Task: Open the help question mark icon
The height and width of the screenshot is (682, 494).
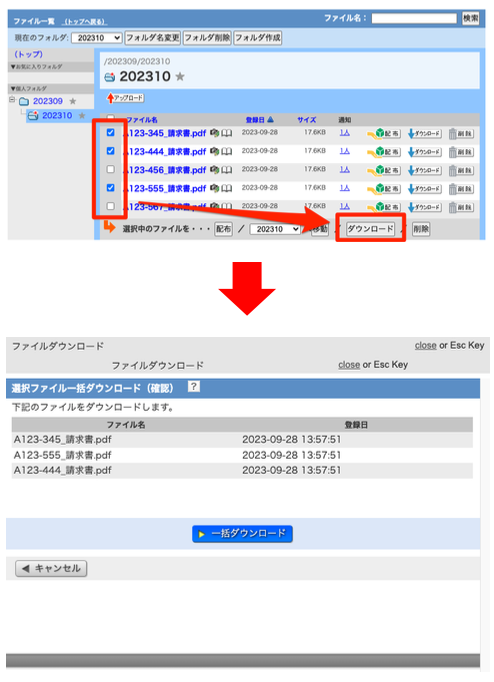Action: pos(194,386)
